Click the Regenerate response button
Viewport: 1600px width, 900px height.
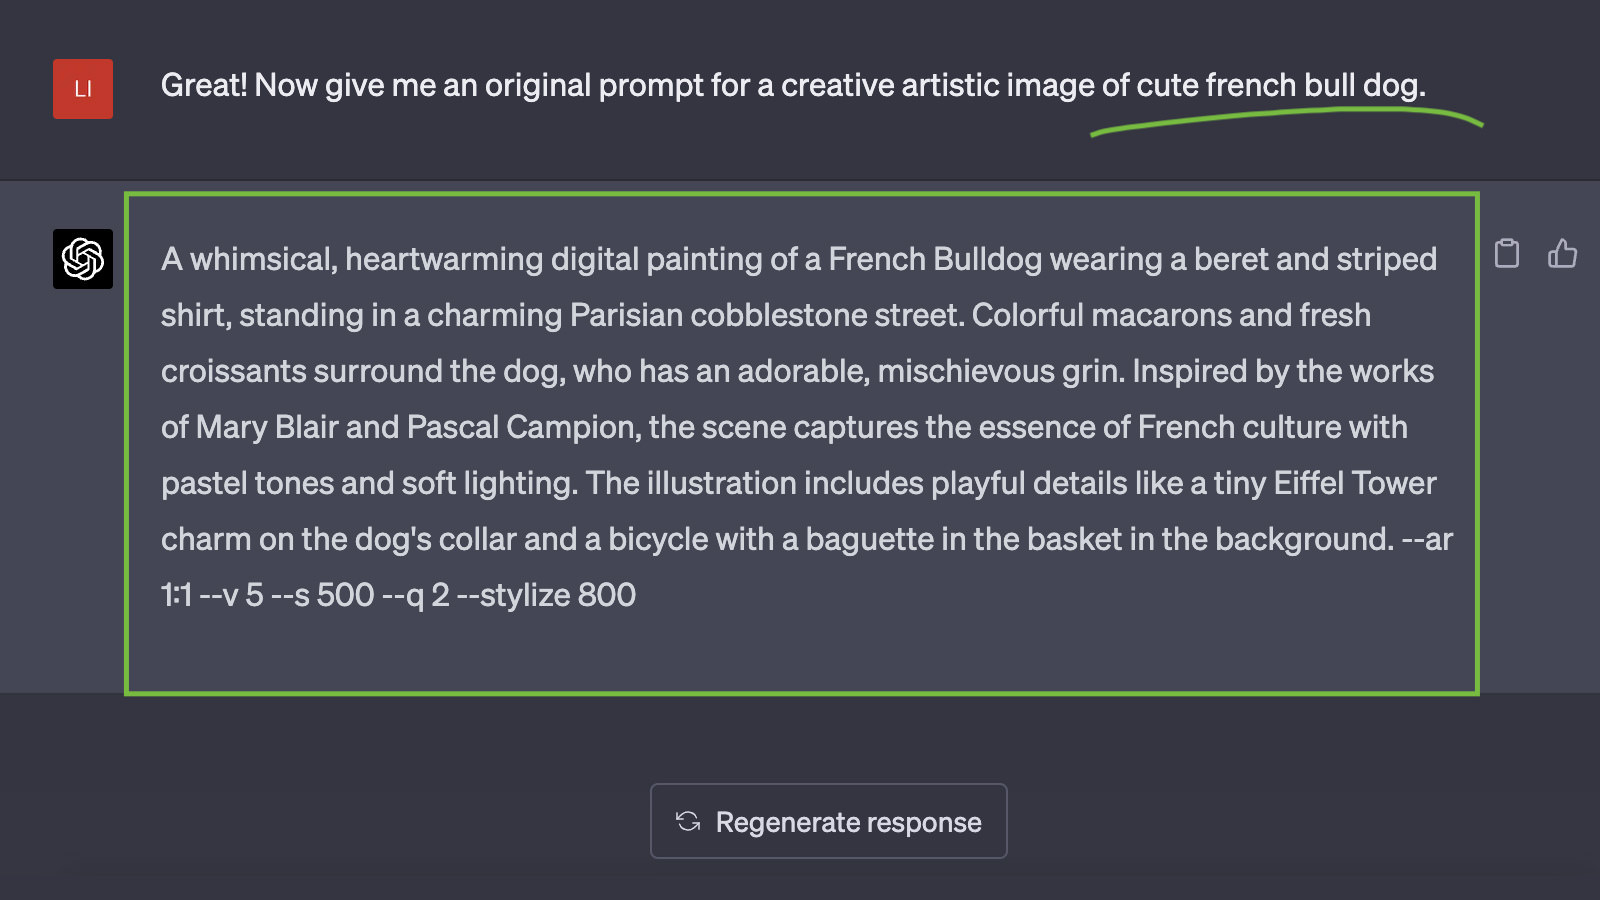click(x=828, y=821)
